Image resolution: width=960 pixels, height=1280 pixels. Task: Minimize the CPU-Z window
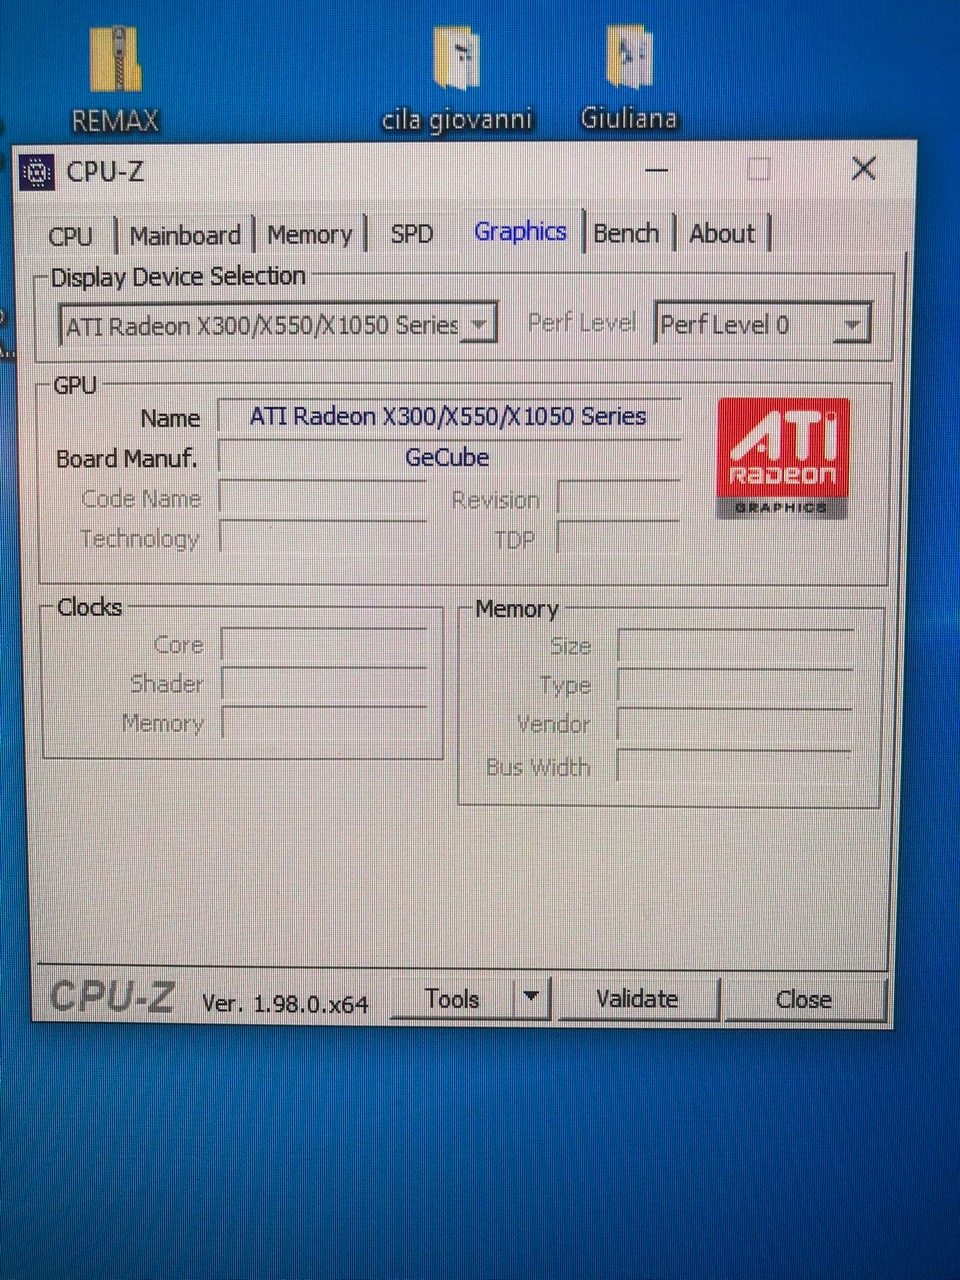pyautogui.click(x=656, y=170)
